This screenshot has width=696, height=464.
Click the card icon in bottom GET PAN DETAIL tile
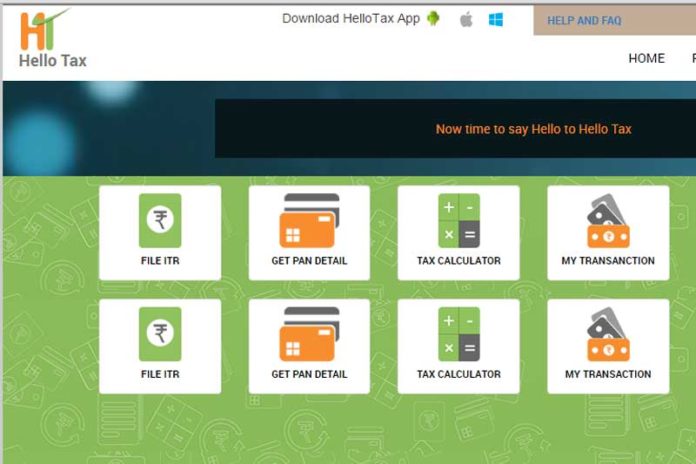pos(309,334)
